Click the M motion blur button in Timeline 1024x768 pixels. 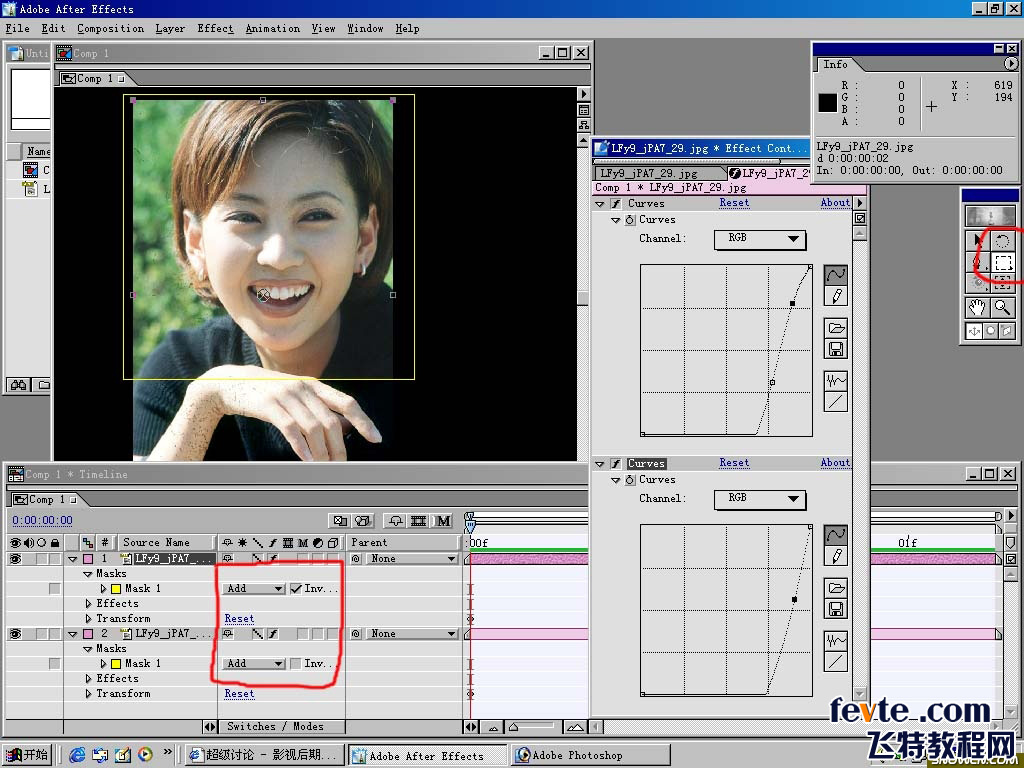tap(443, 520)
